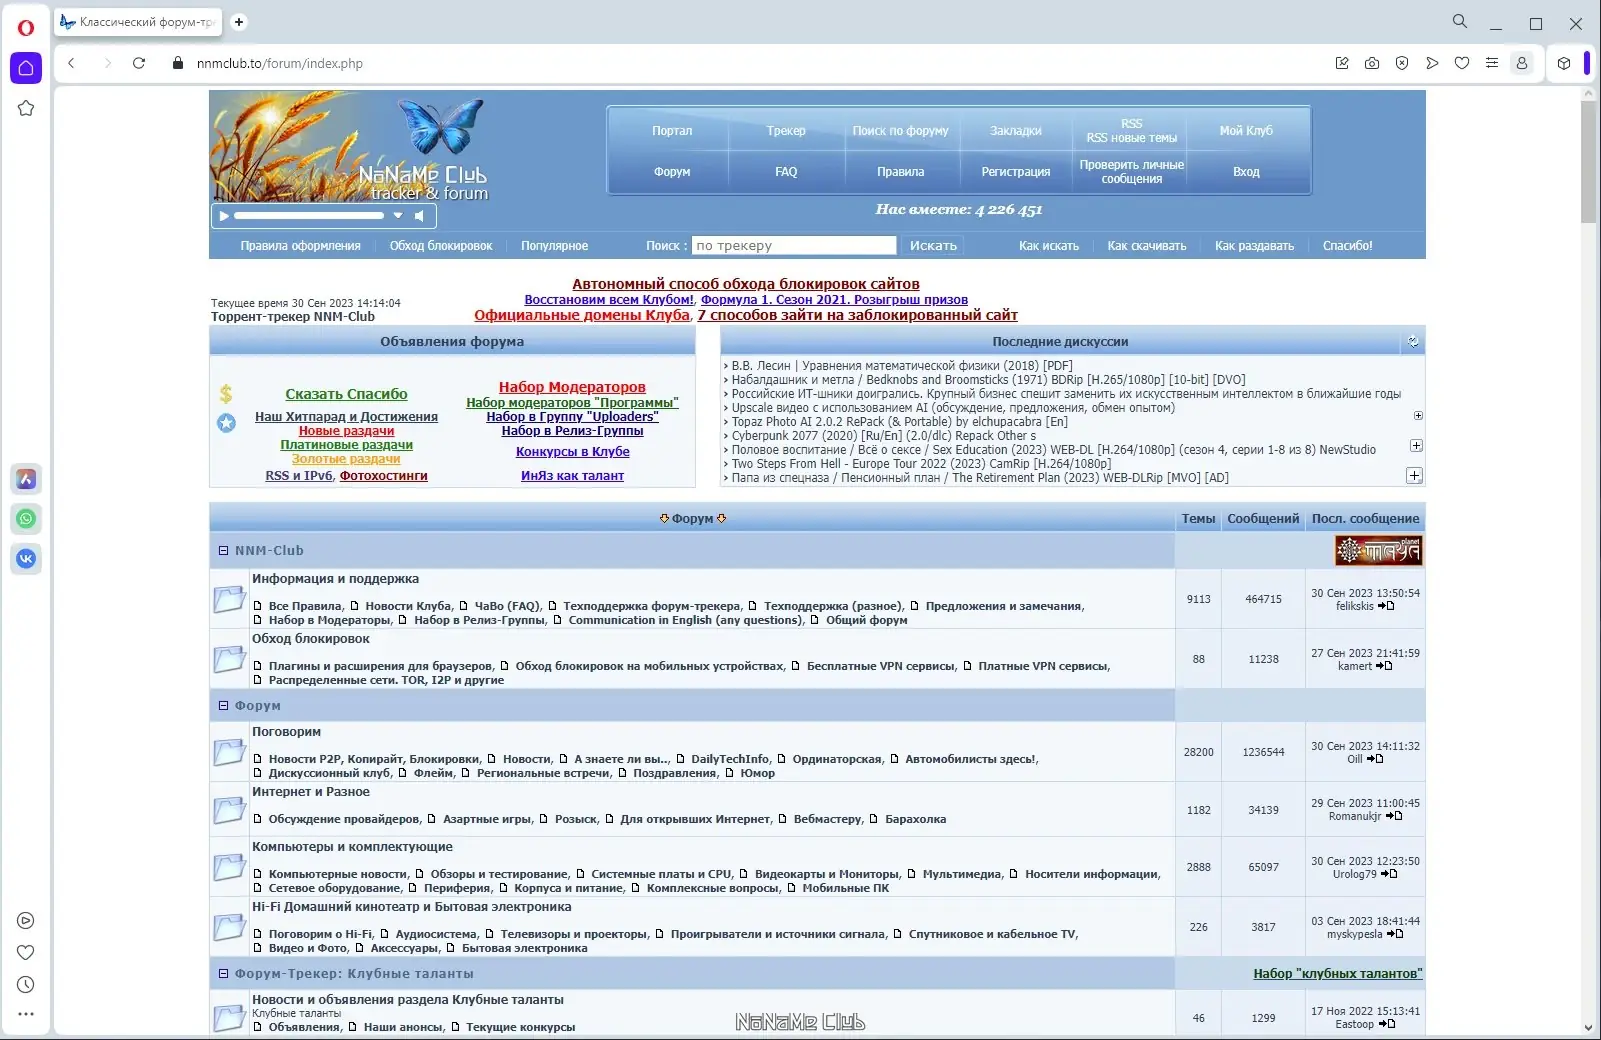Open extensions cube icon
This screenshot has width=1601, height=1040.
(1564, 63)
